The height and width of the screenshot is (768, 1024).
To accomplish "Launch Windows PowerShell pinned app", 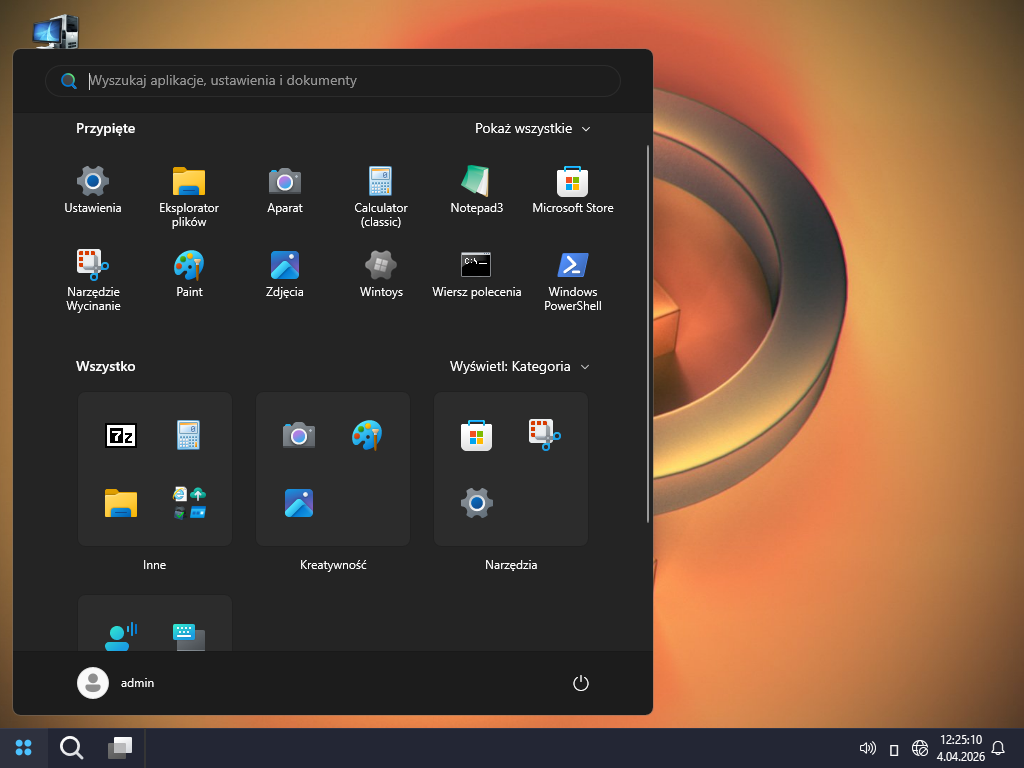I will pos(572,280).
